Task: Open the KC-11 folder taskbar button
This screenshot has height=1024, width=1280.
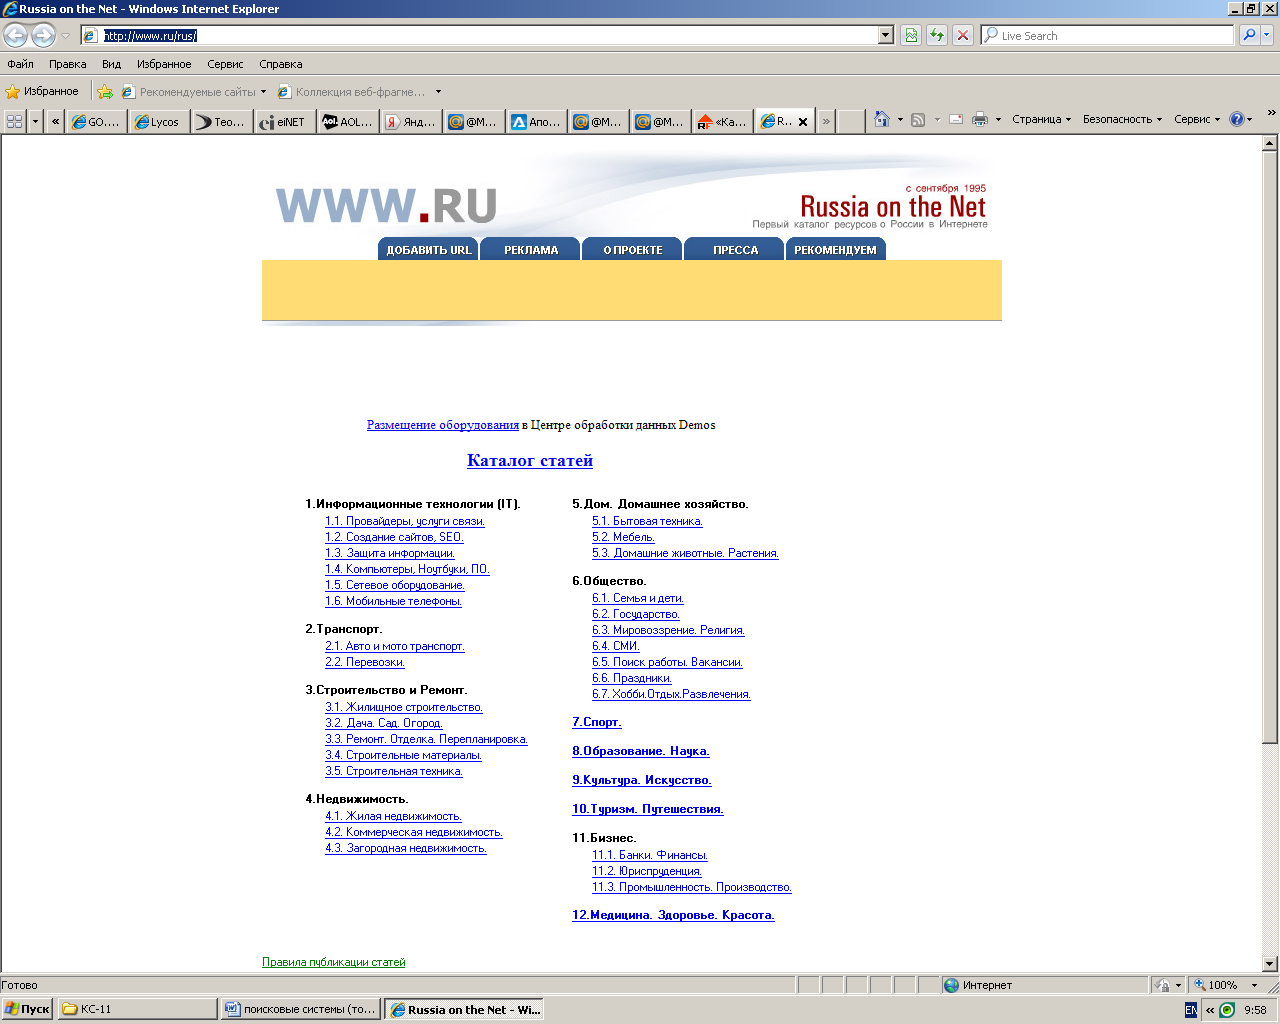Action: (x=137, y=1009)
